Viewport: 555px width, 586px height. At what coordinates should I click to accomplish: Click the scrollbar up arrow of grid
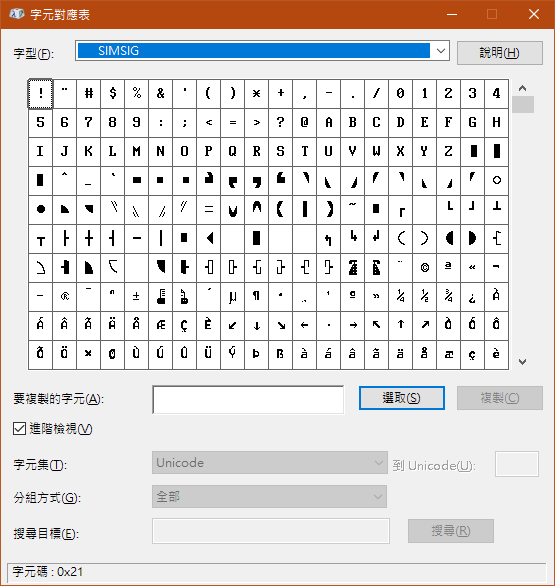click(x=522, y=88)
